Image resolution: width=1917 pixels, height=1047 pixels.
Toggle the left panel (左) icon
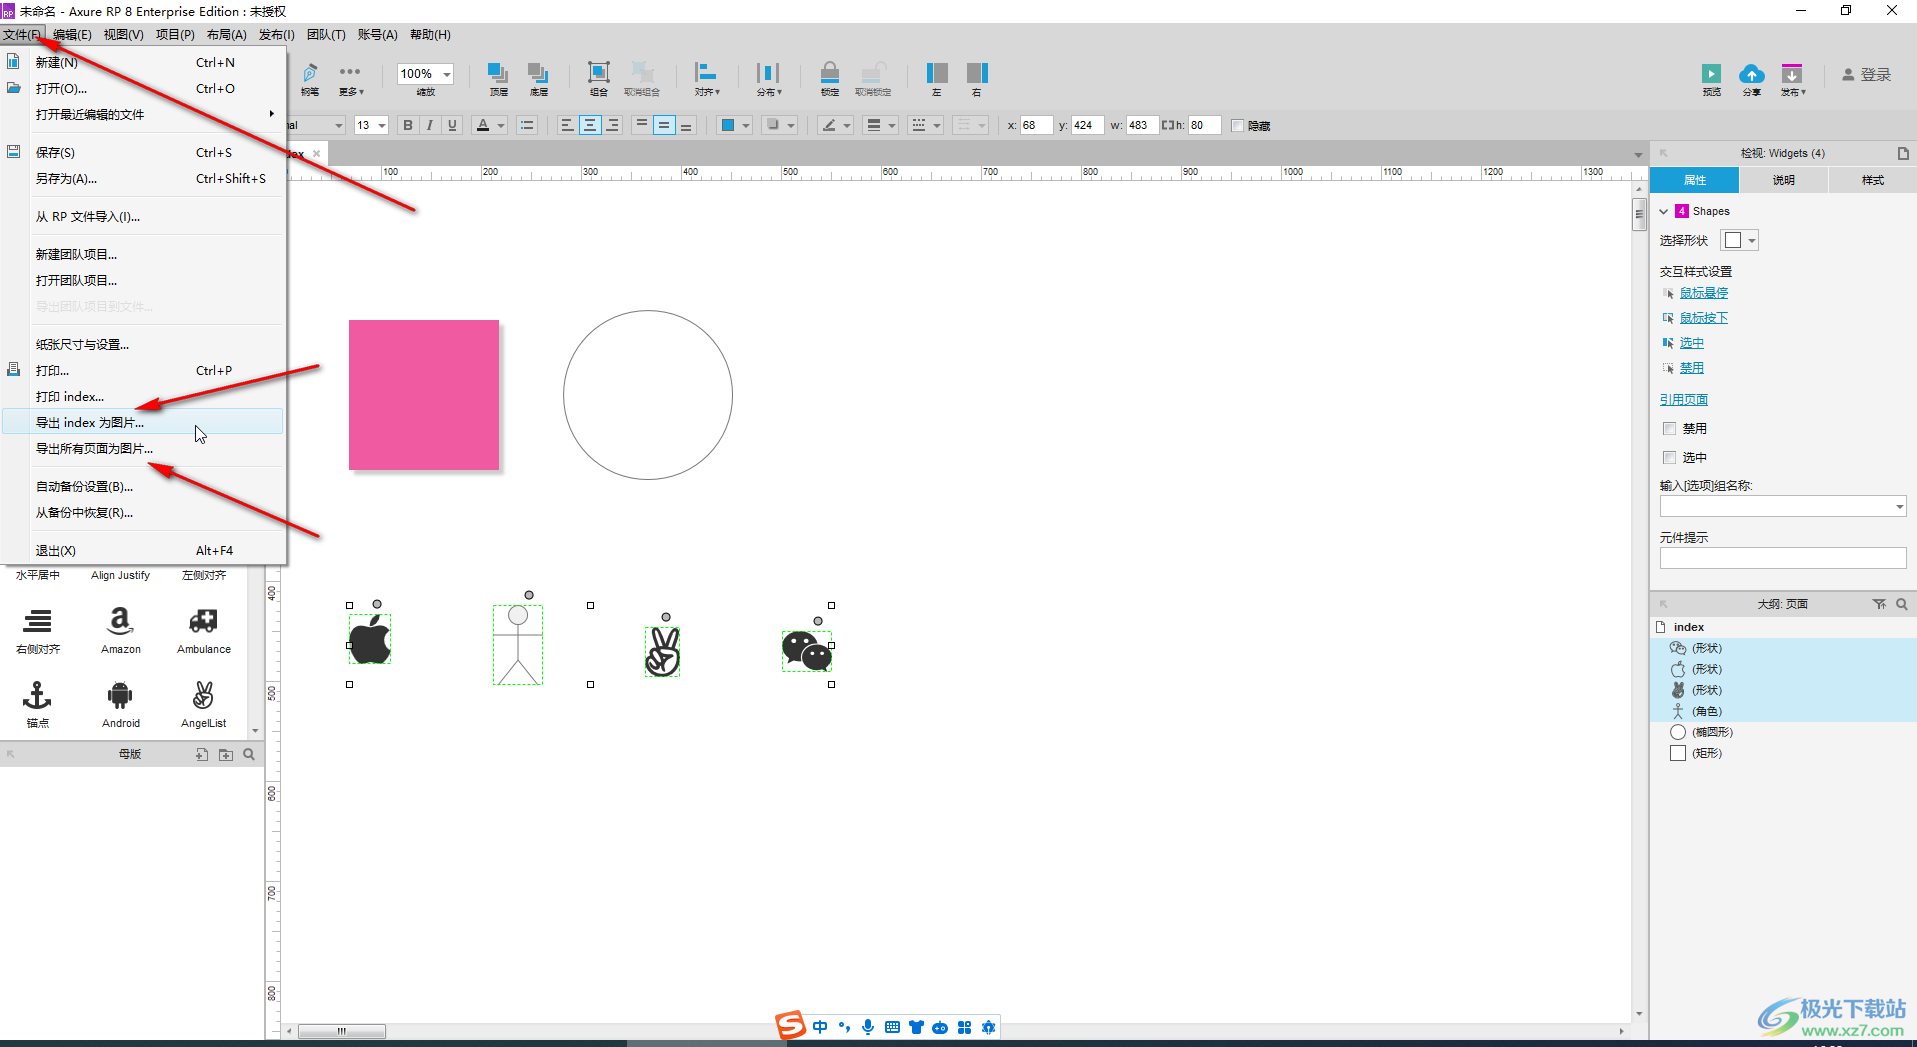click(x=937, y=78)
